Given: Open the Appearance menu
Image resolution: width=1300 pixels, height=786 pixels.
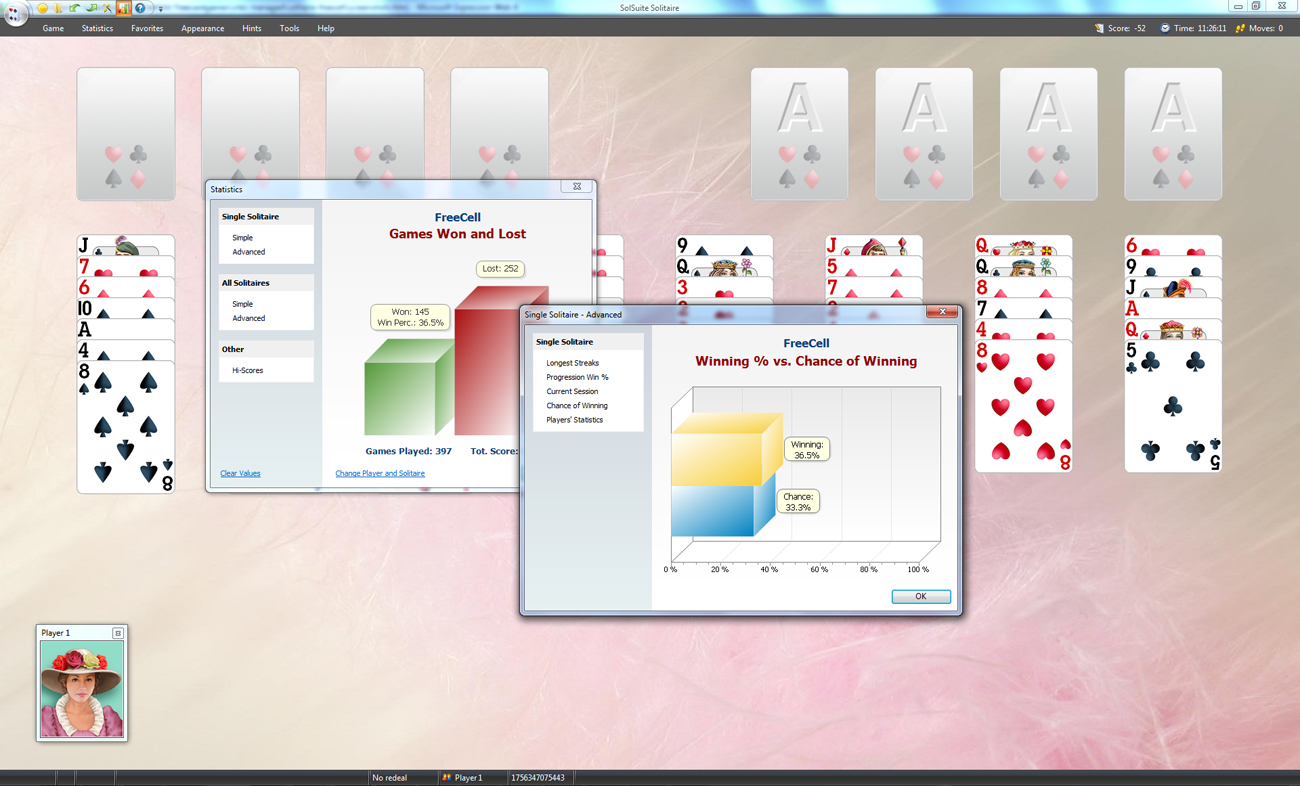Looking at the screenshot, I should click(x=202, y=28).
